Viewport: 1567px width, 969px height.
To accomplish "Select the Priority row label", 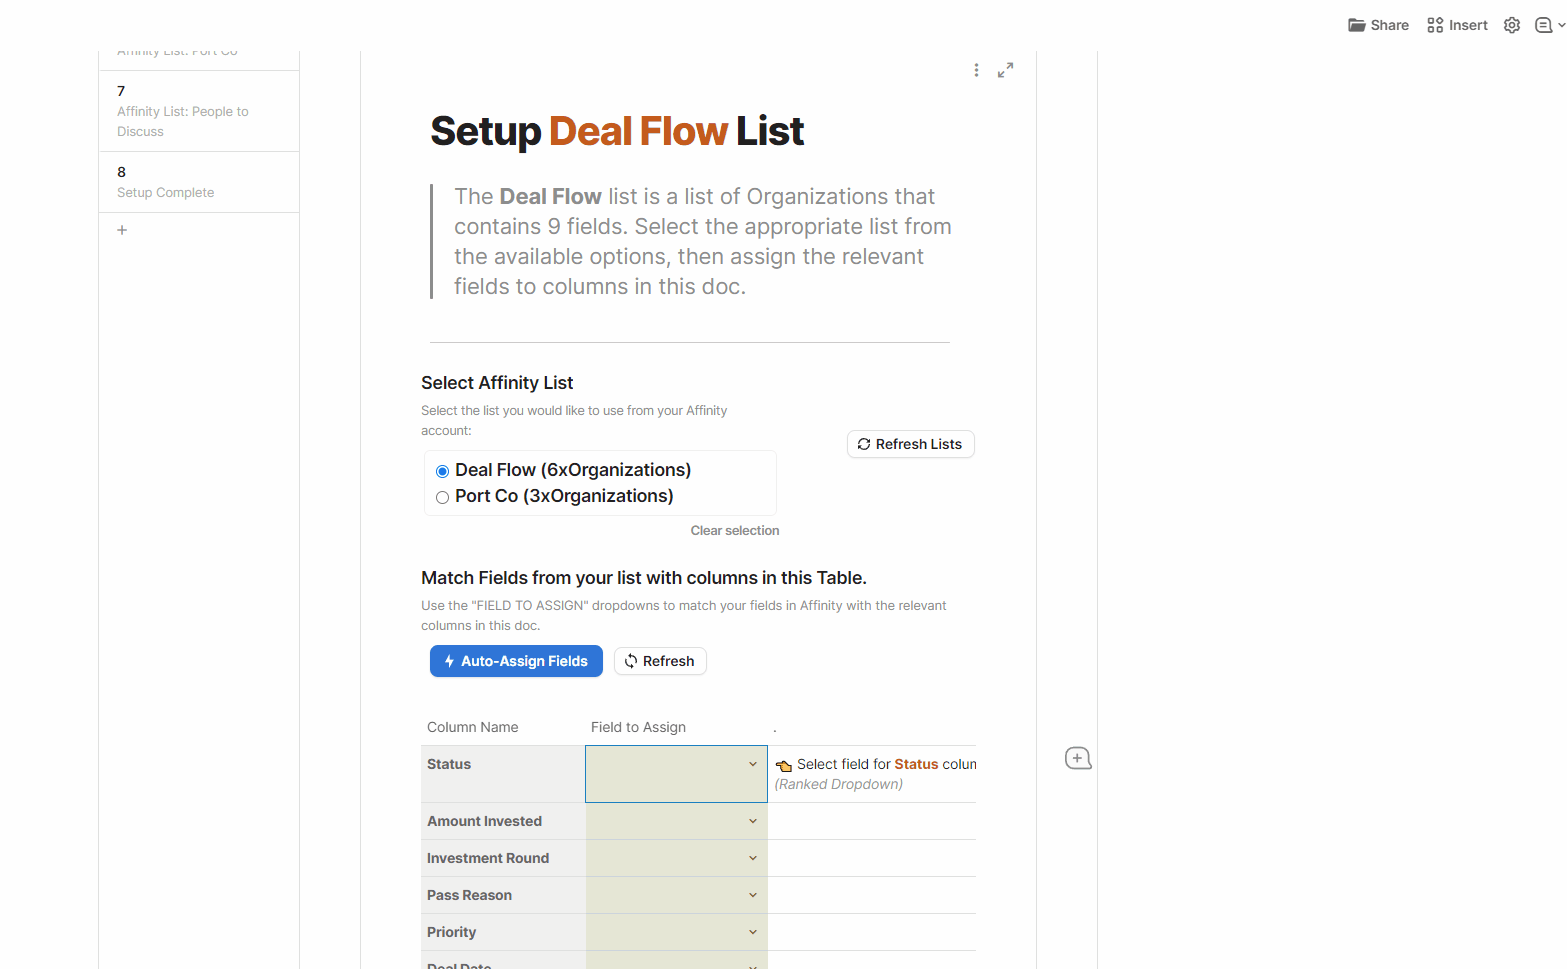I will 451,932.
